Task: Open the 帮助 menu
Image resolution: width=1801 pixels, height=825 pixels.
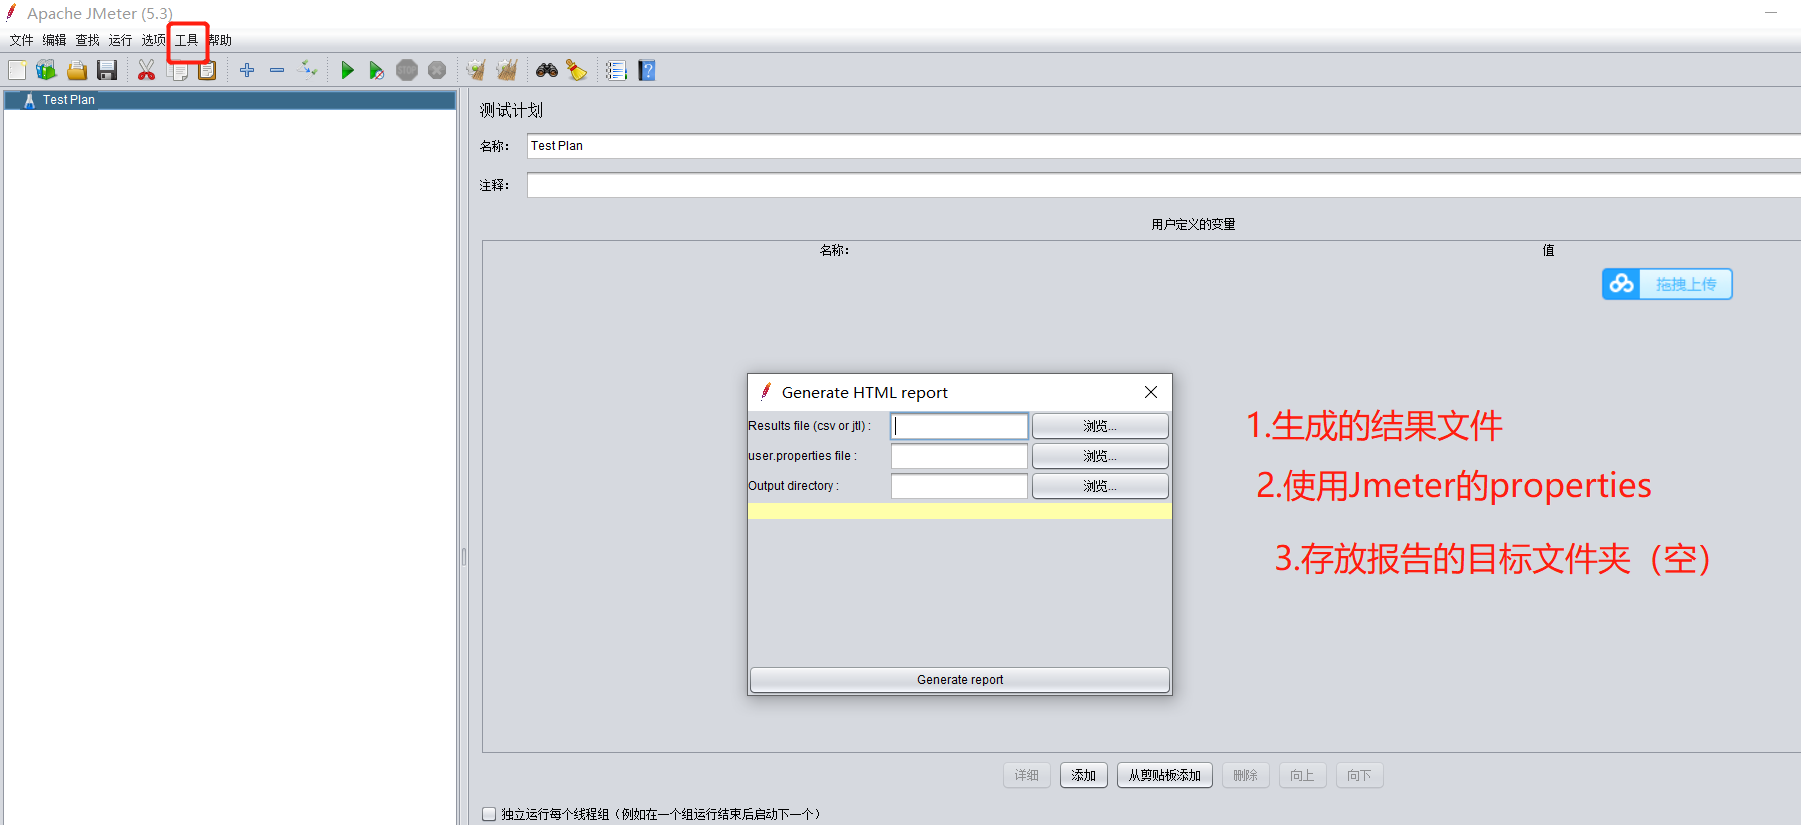Action: pyautogui.click(x=220, y=40)
